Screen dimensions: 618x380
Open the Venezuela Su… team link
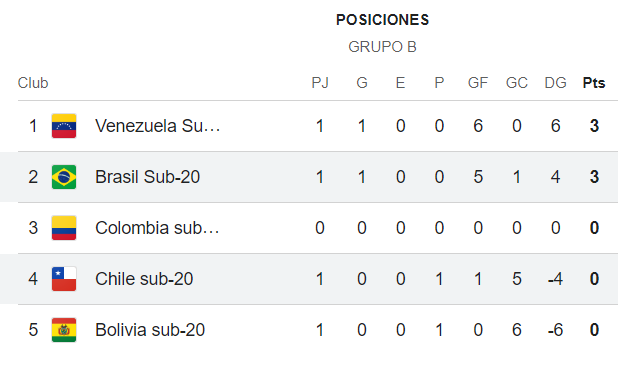click(x=158, y=126)
